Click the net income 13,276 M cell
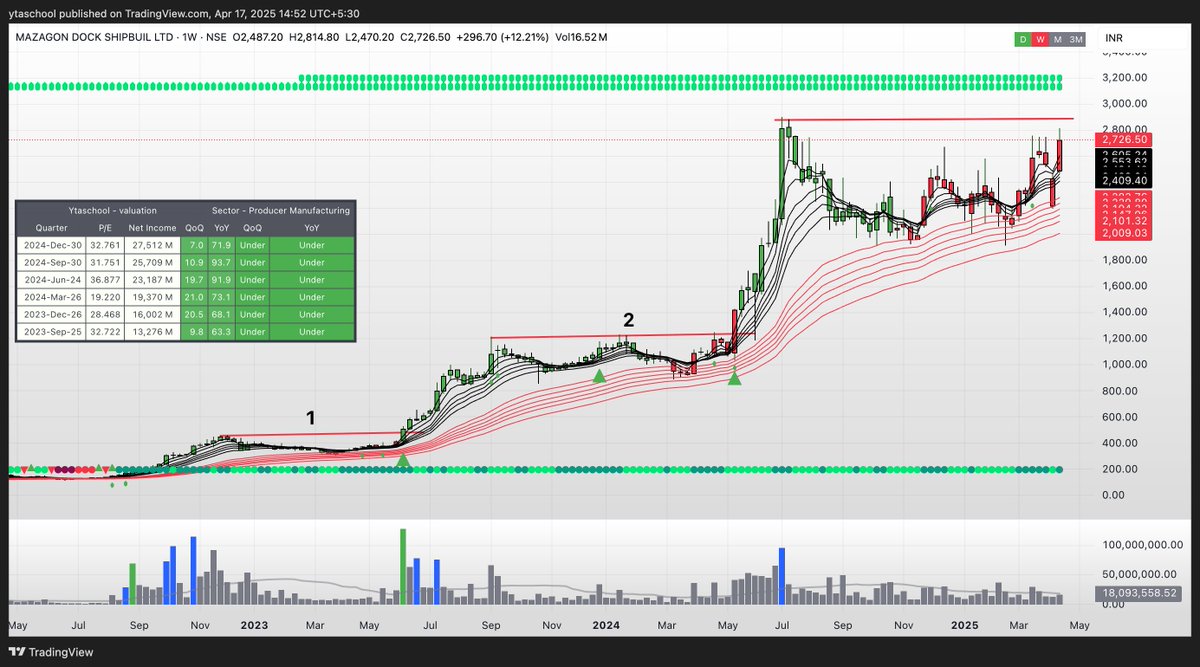 click(x=152, y=333)
